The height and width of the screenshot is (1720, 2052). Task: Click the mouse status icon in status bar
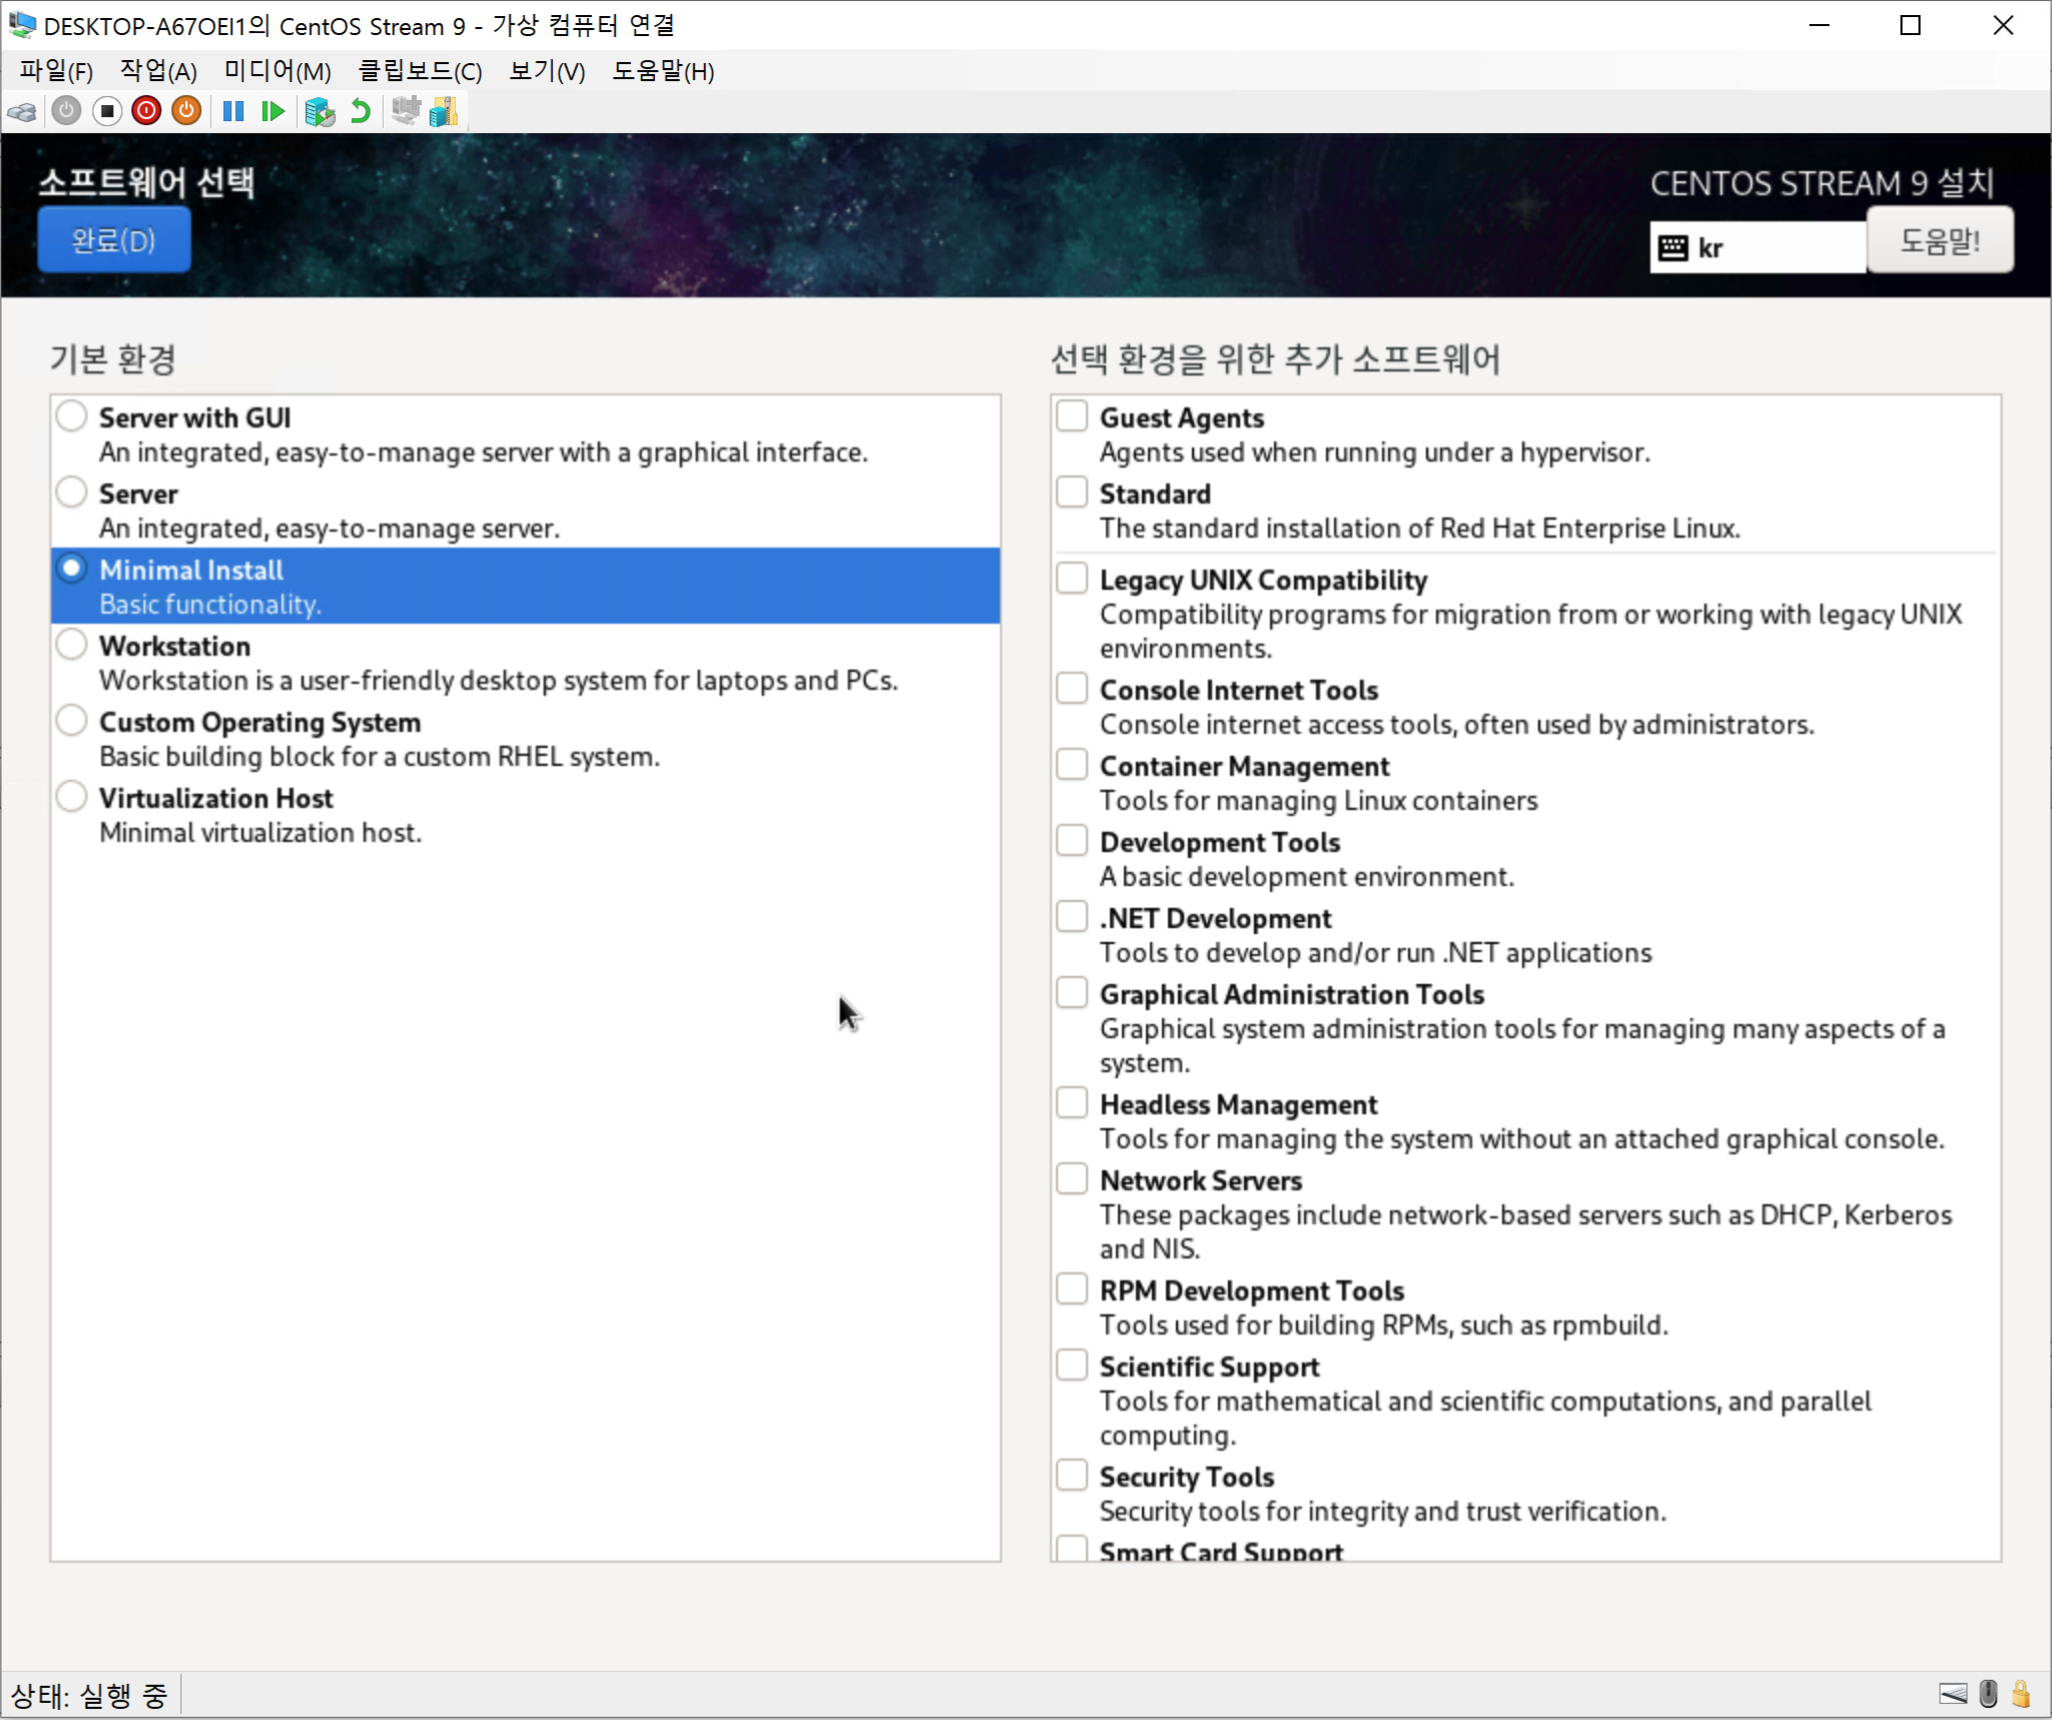[1988, 1694]
